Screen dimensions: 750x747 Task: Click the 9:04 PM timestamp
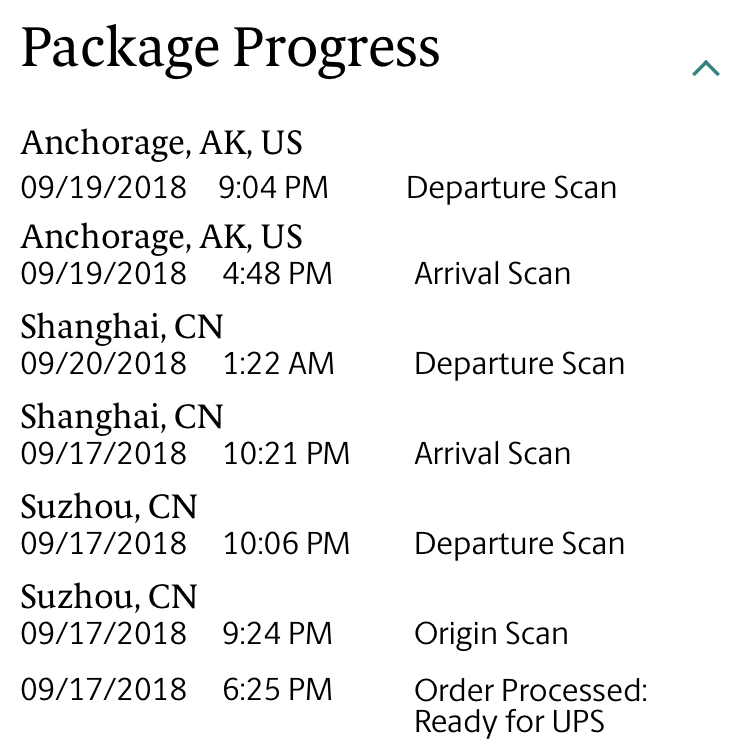pos(273,188)
